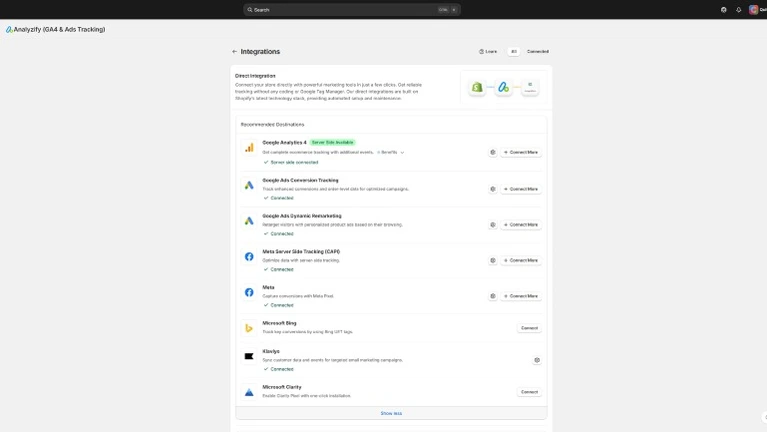The image size is (767, 432).
Task: Expand the Benefits dropdown for Google Analytics 4
Action: [391, 152]
